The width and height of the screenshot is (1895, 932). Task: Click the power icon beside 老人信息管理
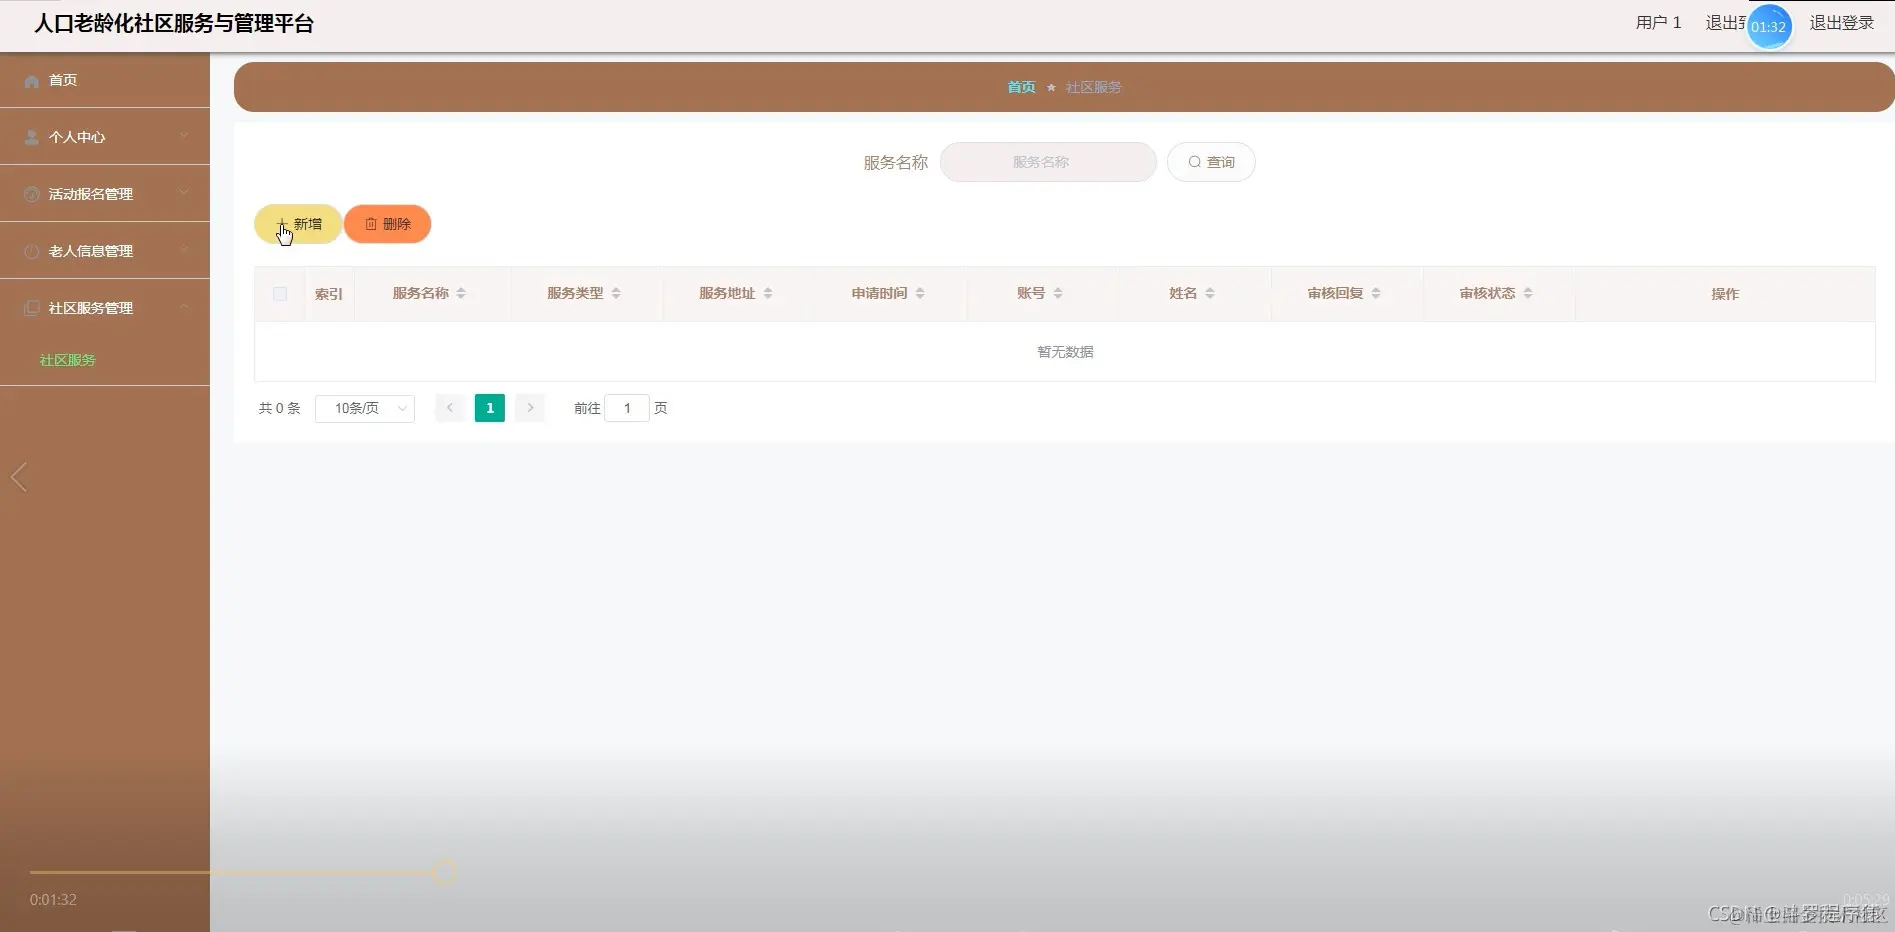point(29,250)
